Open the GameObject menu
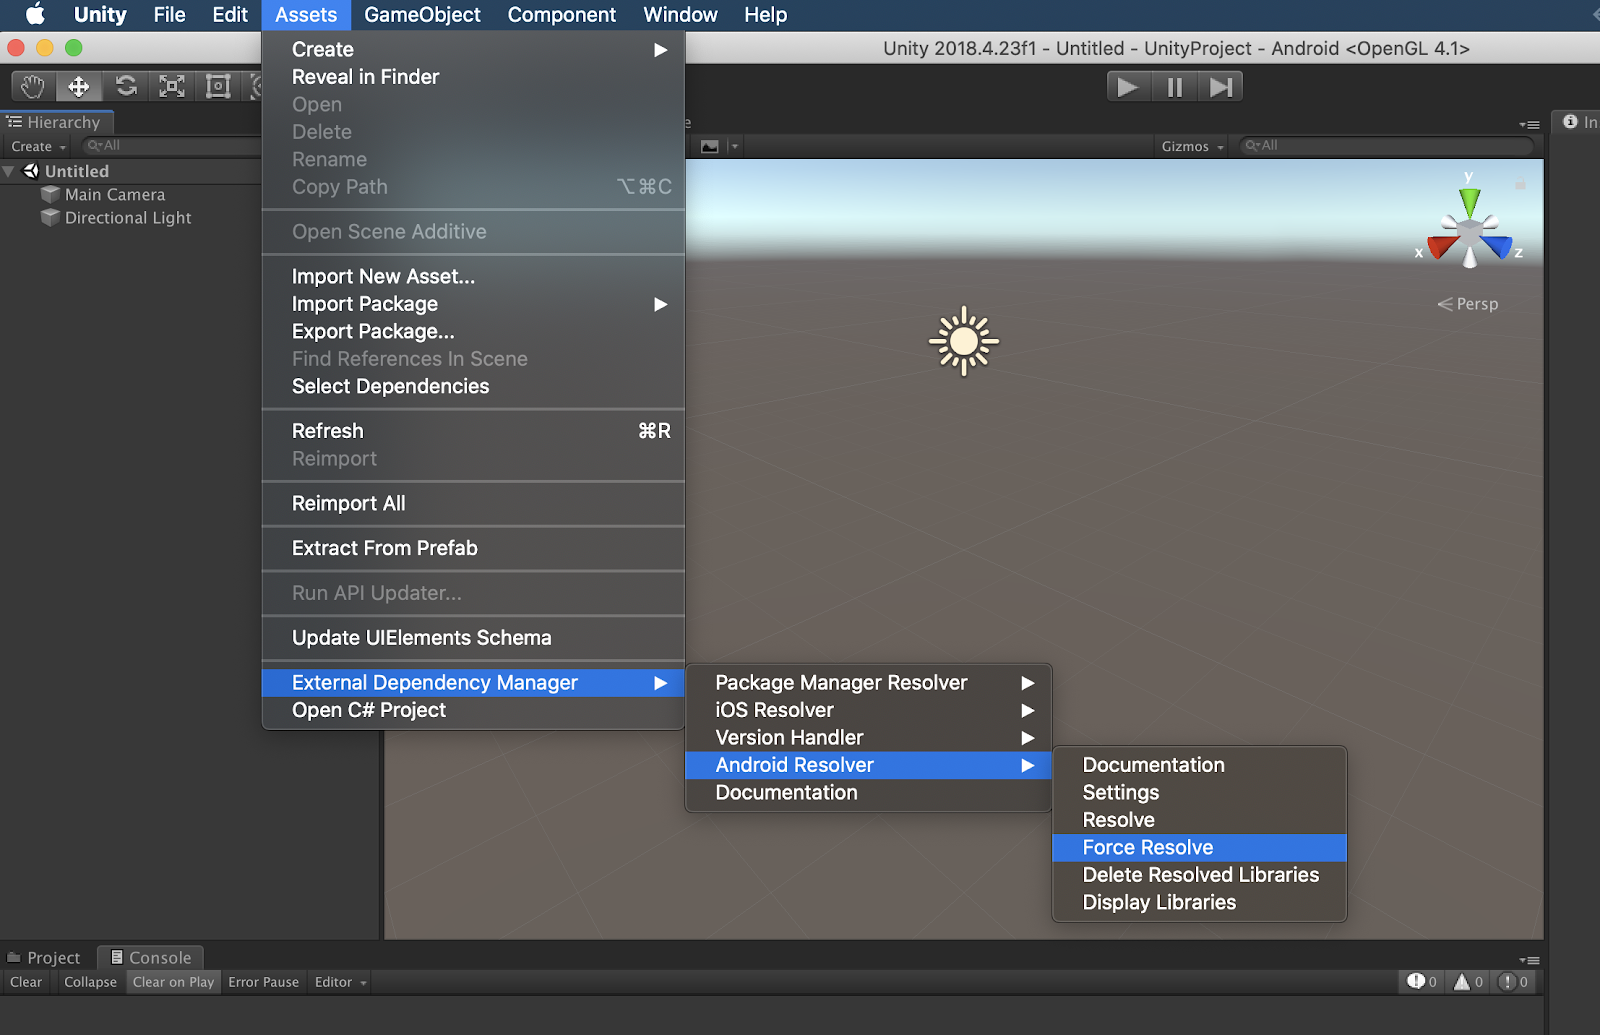This screenshot has height=1035, width=1600. [422, 14]
